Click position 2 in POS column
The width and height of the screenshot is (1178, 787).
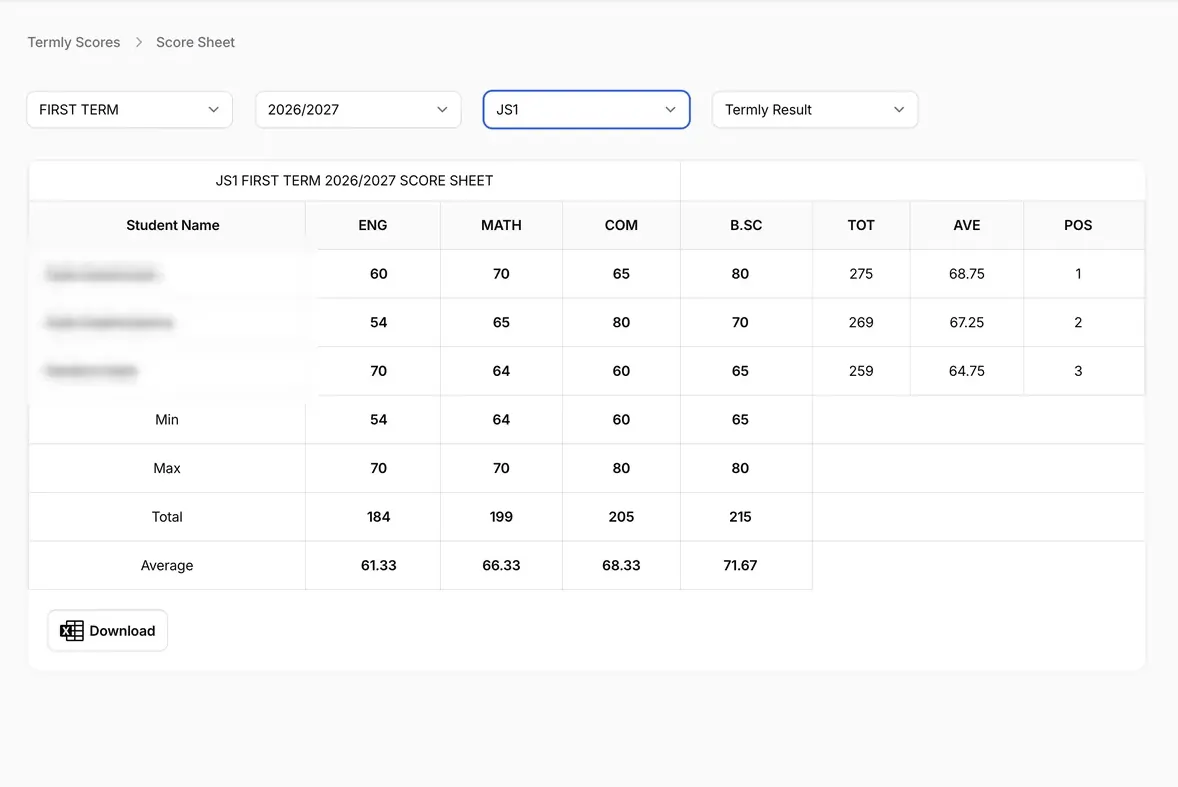(1078, 322)
